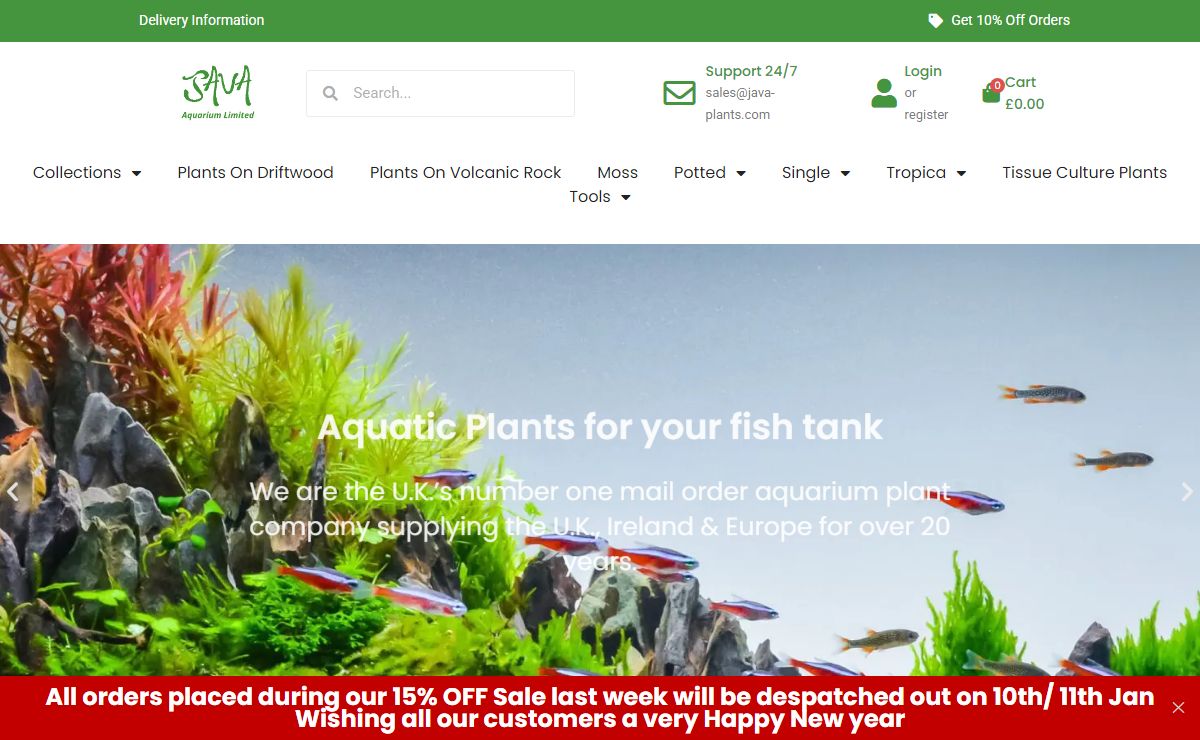Open the Delivery Information link
1200x740 pixels.
click(x=201, y=20)
